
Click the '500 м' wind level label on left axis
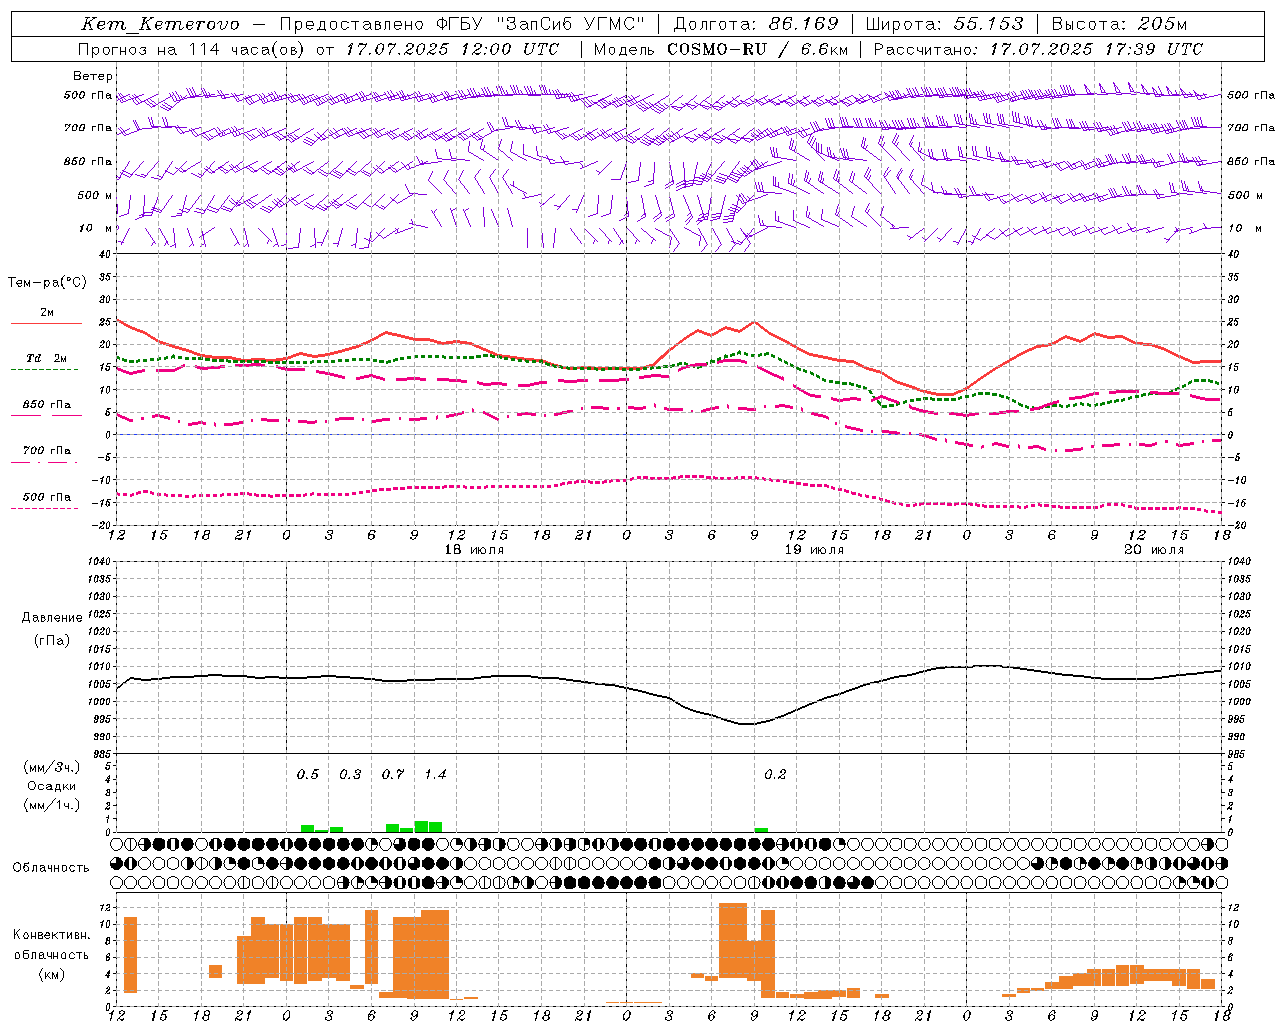[x=95, y=195]
